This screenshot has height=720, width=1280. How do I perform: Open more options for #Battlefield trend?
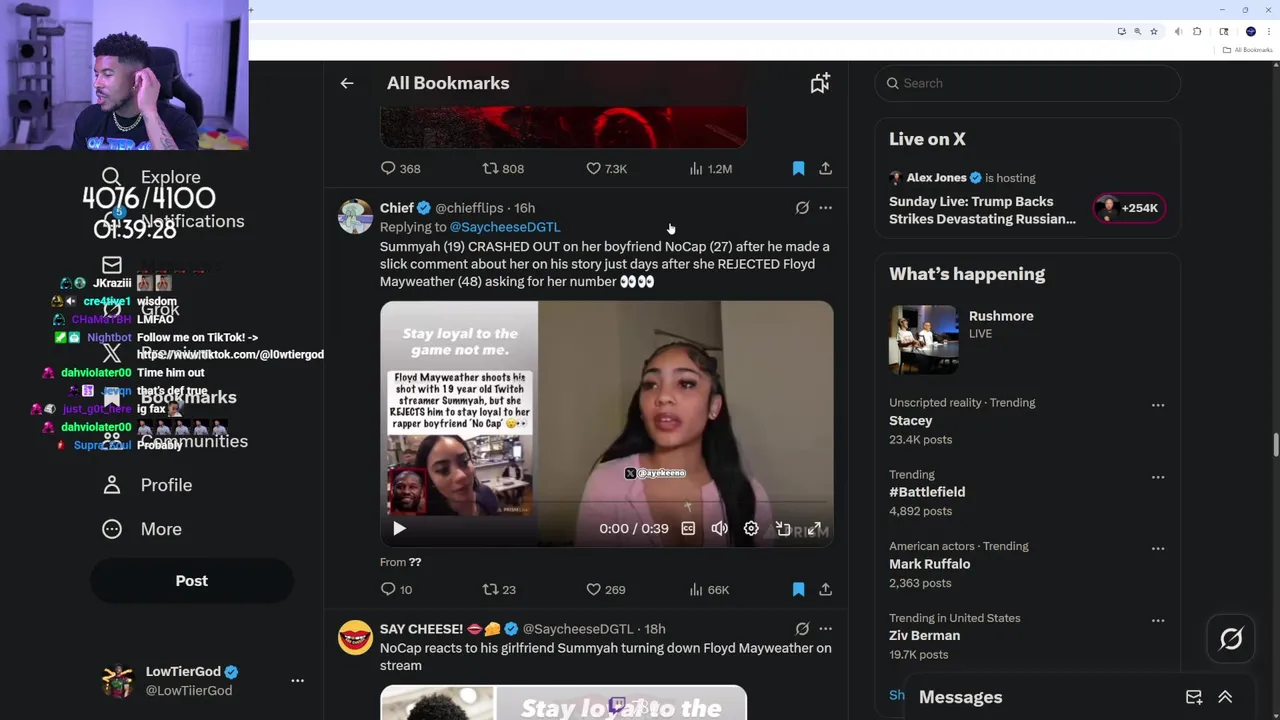[1158, 477]
